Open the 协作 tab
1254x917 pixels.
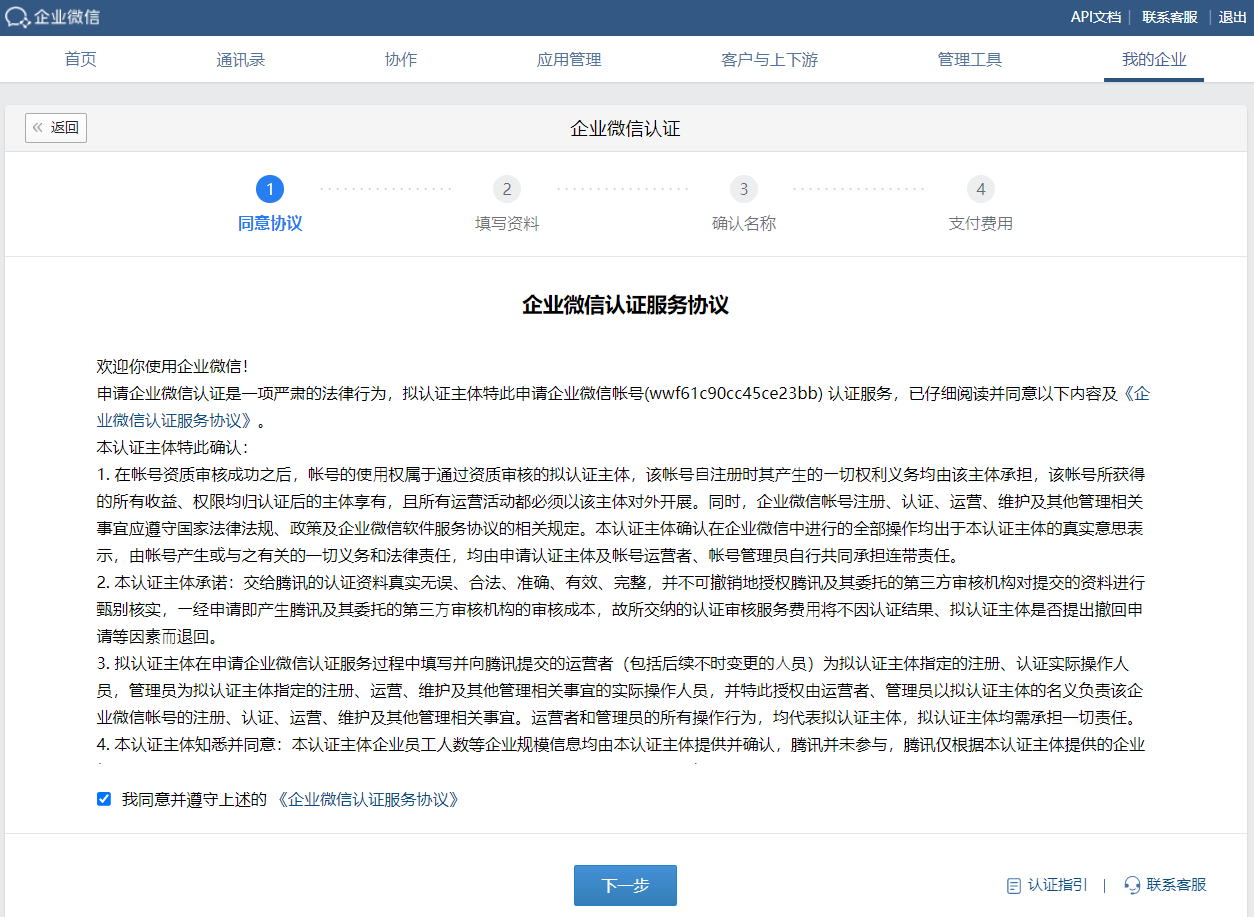point(401,59)
